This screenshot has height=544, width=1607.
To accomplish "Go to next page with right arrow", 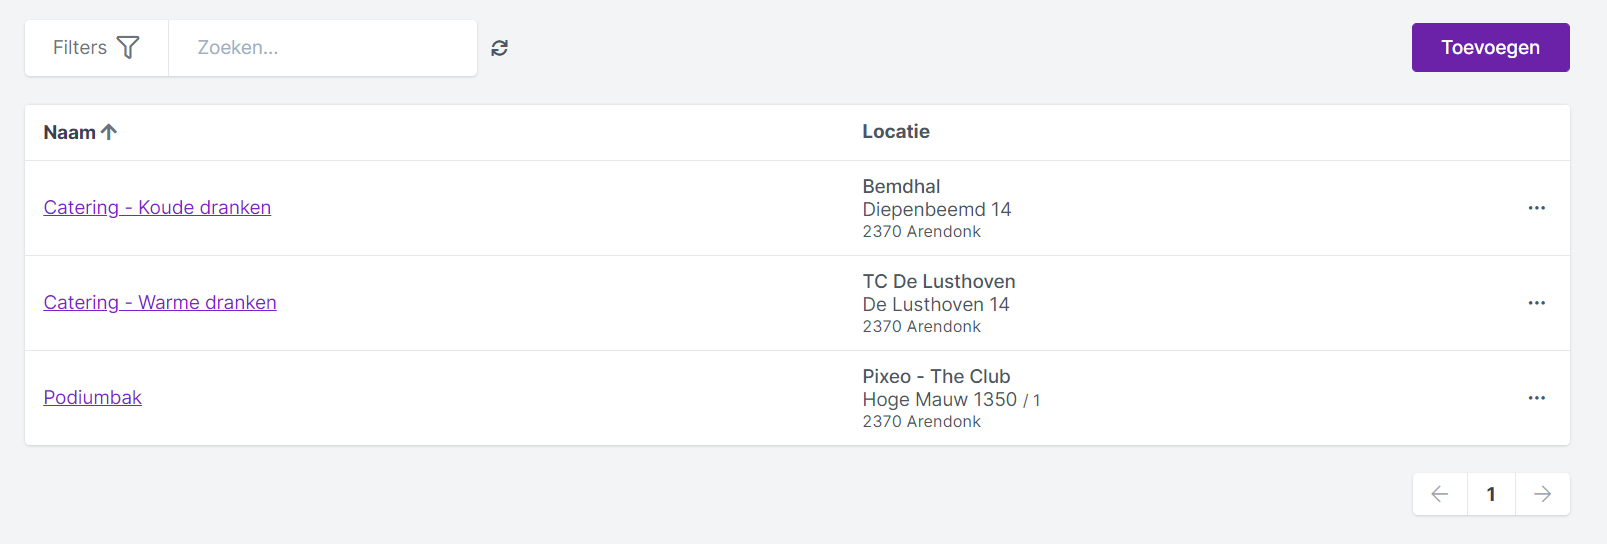I will 1543,494.
